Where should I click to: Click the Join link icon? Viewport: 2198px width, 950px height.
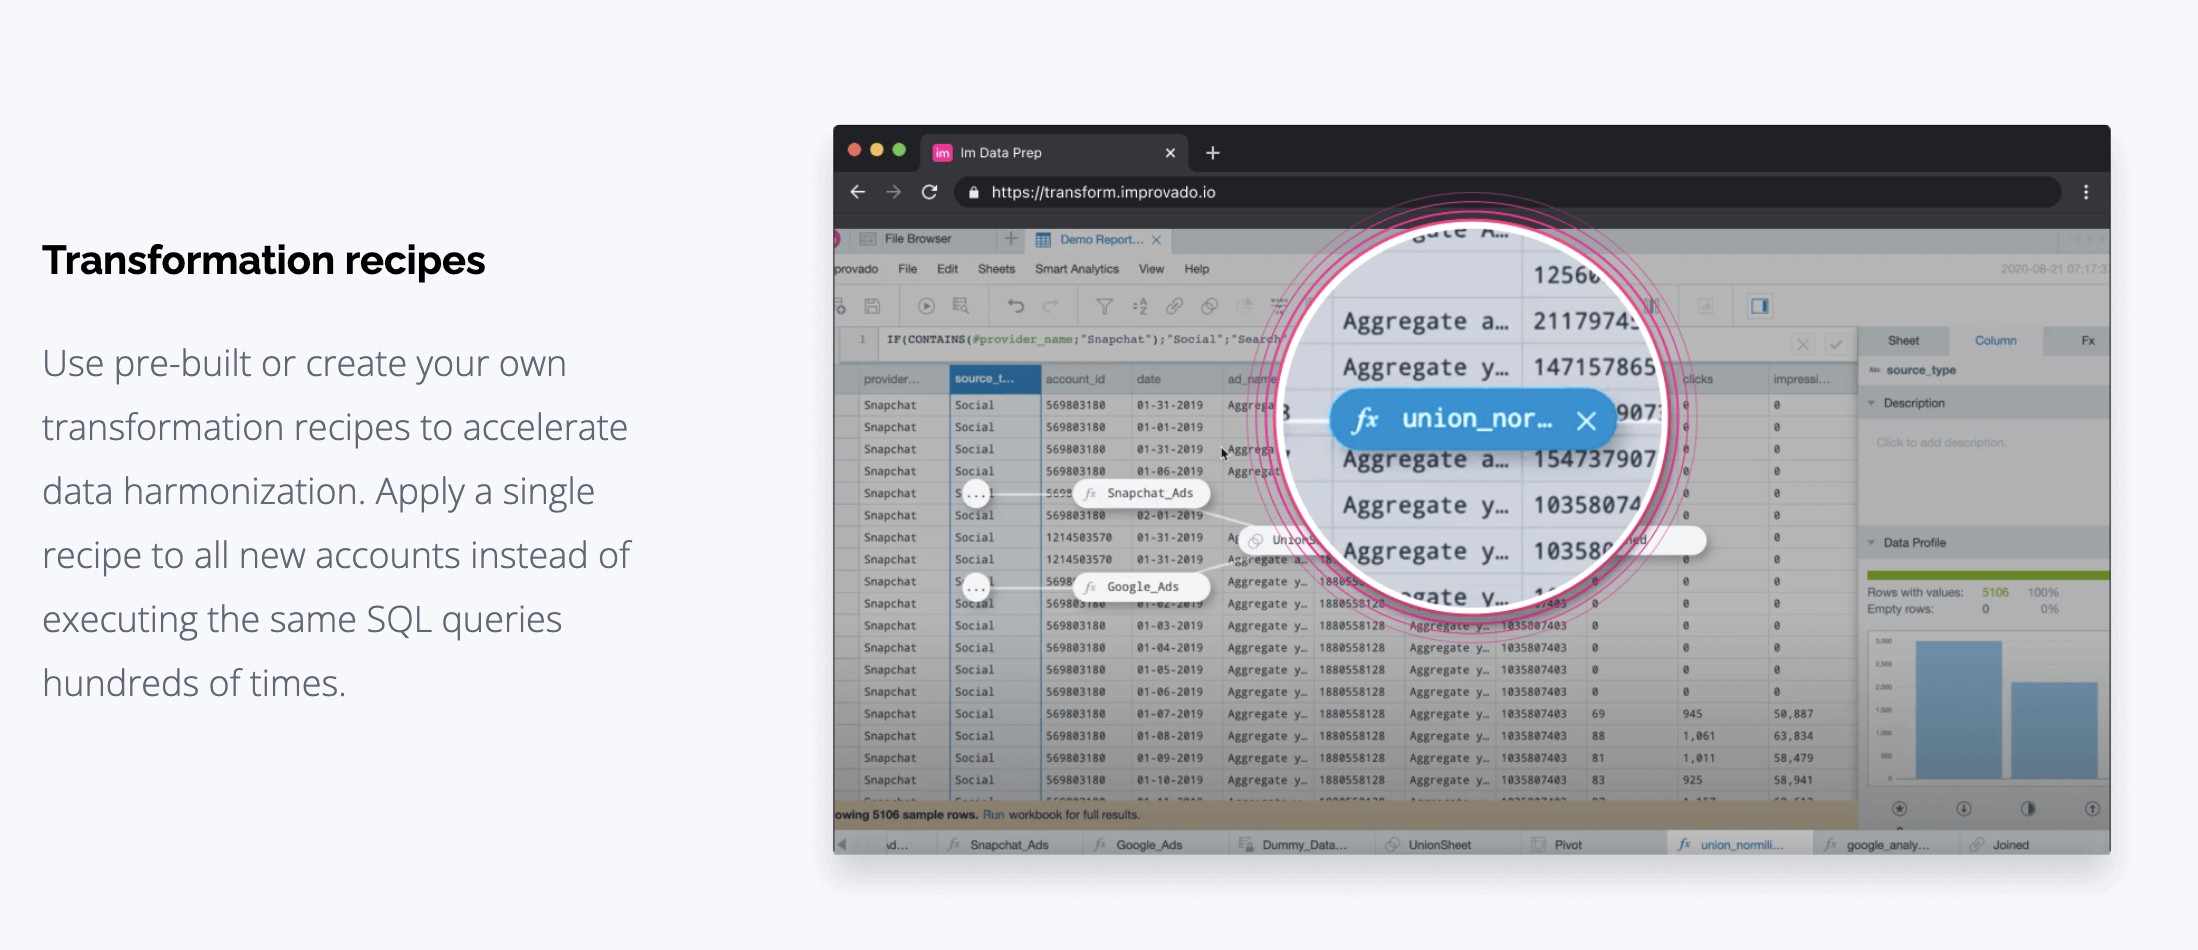coord(1175,306)
